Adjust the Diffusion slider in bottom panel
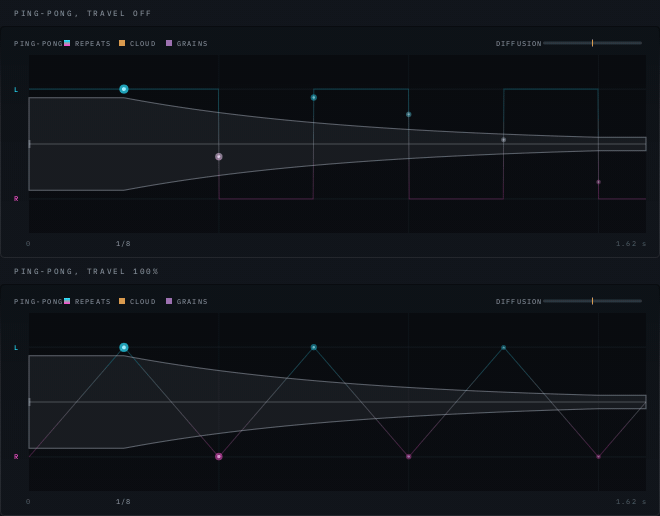 pyautogui.click(x=592, y=301)
